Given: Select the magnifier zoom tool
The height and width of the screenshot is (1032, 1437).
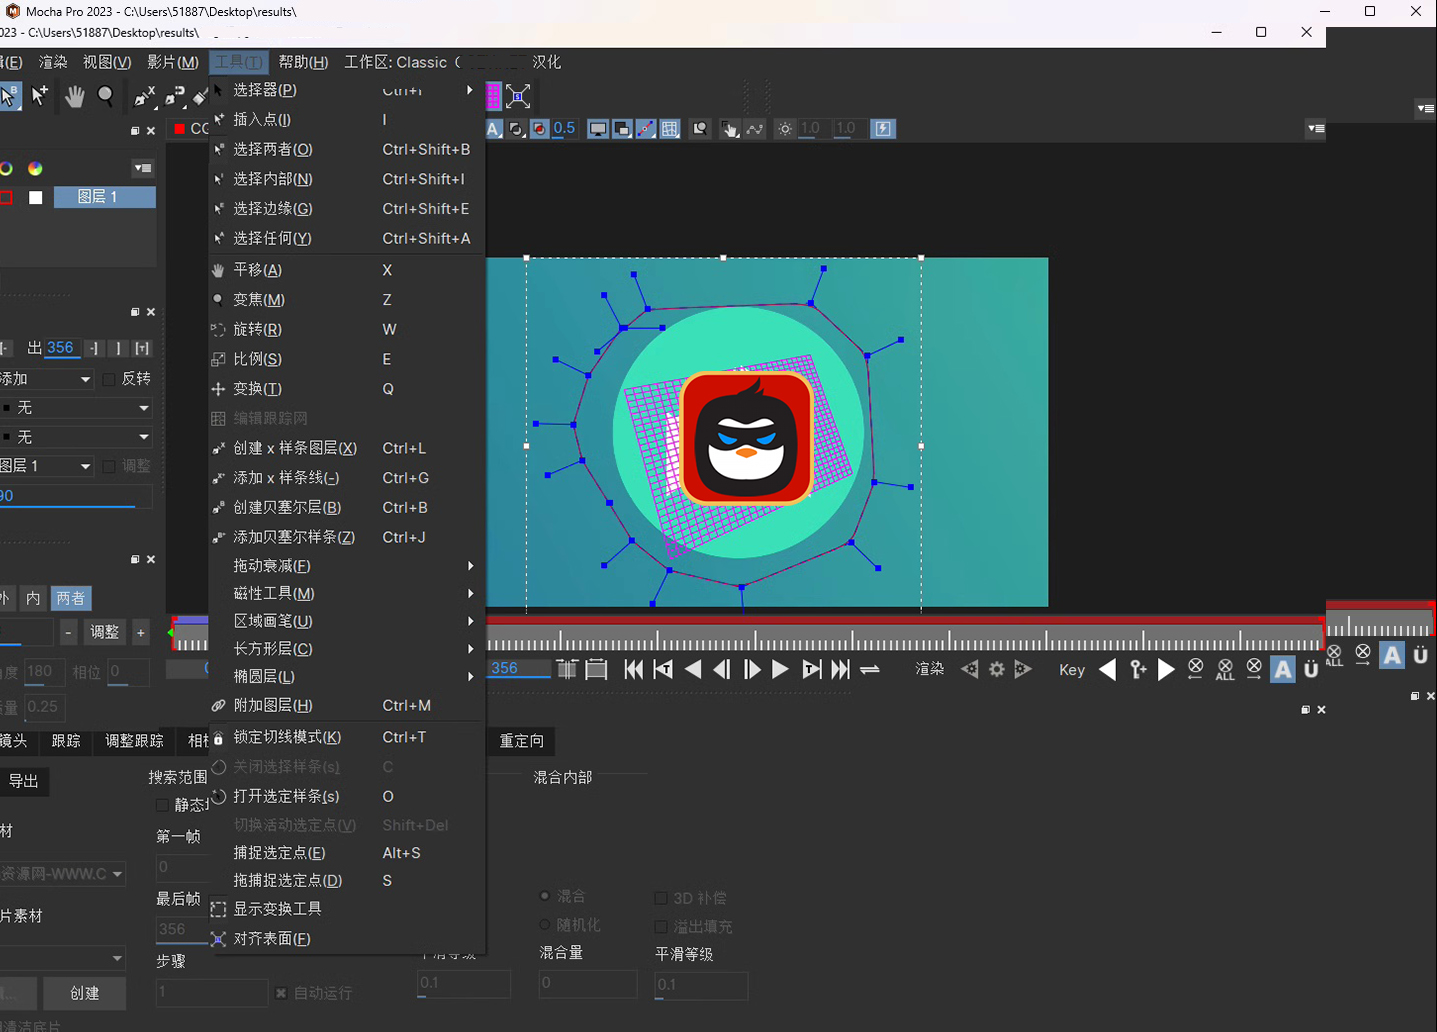Looking at the screenshot, I should [105, 96].
